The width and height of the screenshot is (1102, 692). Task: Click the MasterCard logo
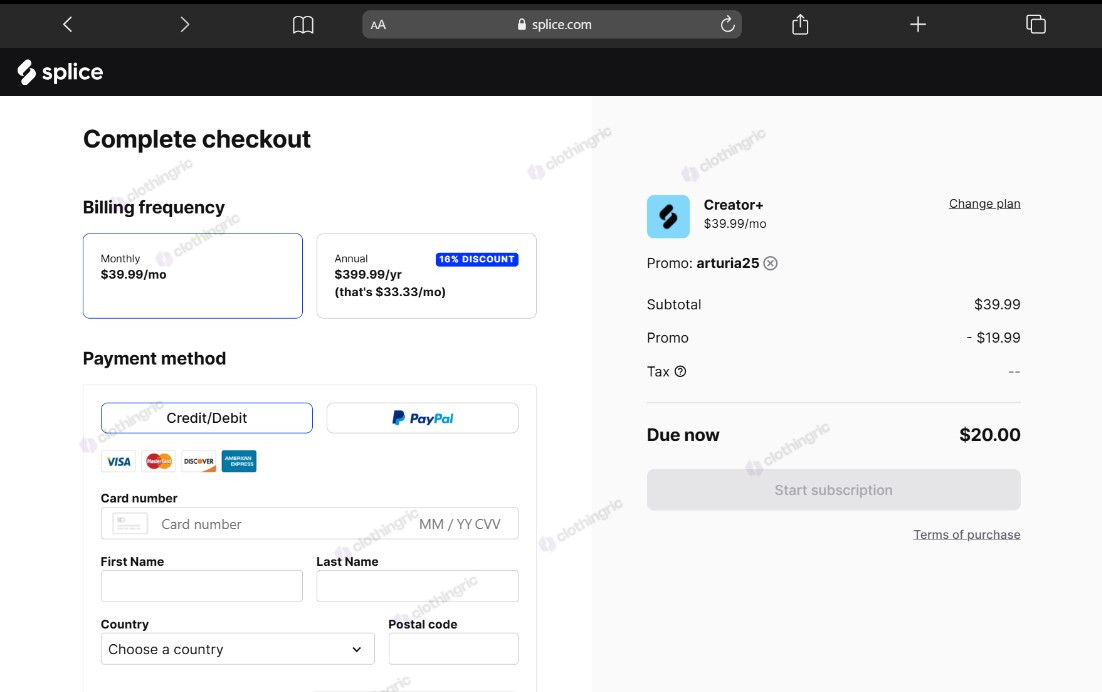coord(159,462)
